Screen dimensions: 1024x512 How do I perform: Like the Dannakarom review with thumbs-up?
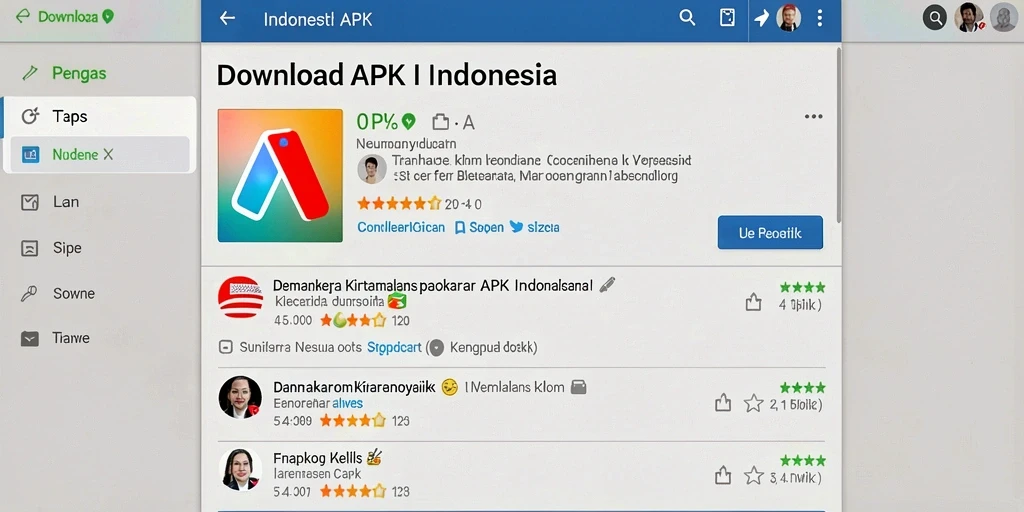(723, 403)
